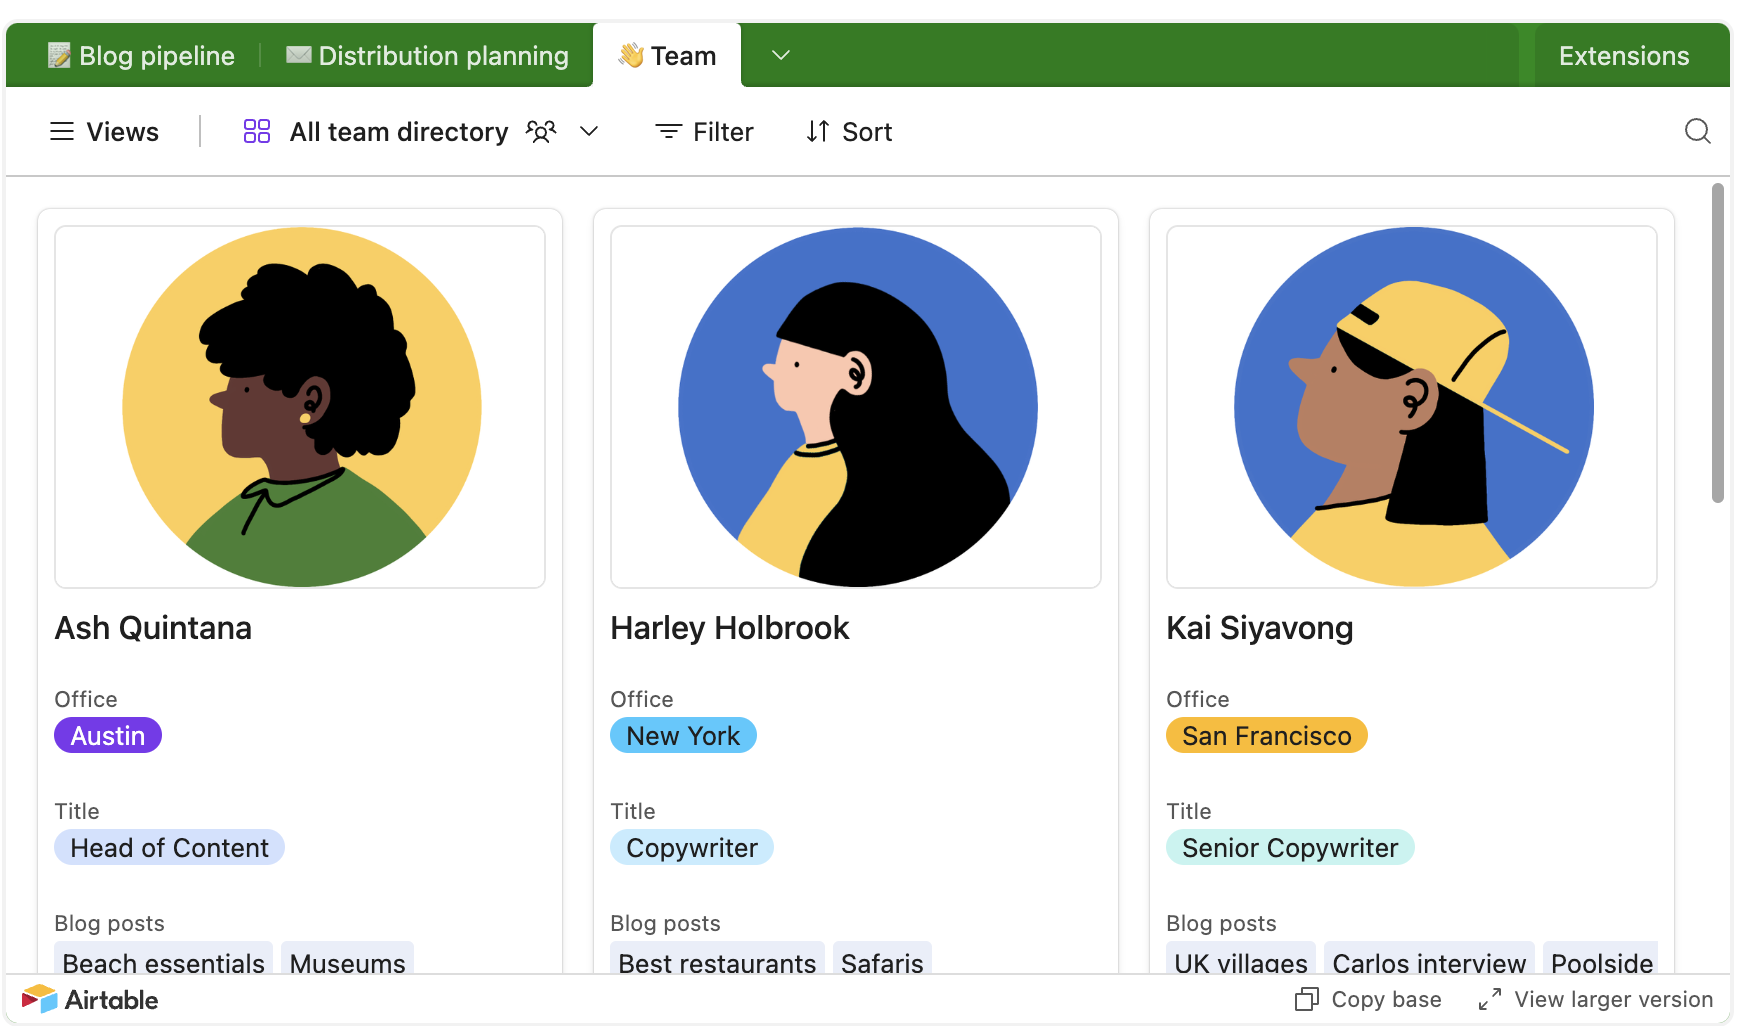The height and width of the screenshot is (1026, 1742).
Task: Select the Senior Copywriter title tag
Action: (1290, 847)
